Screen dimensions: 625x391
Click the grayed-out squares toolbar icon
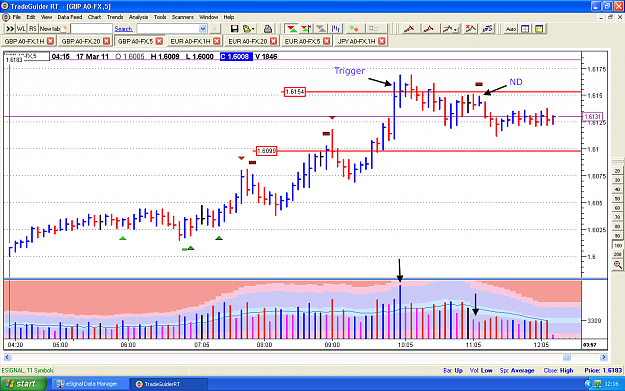[373, 29]
